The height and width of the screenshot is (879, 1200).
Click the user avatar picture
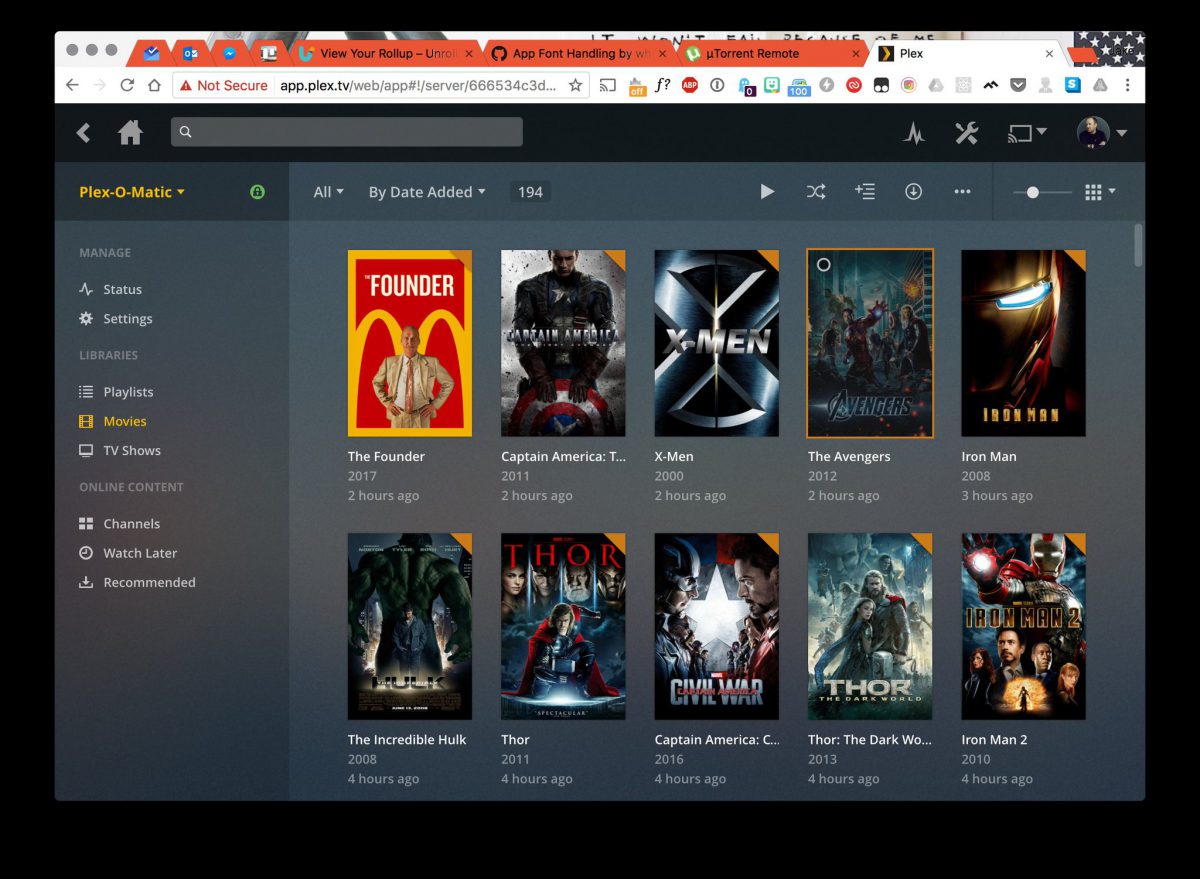1093,132
